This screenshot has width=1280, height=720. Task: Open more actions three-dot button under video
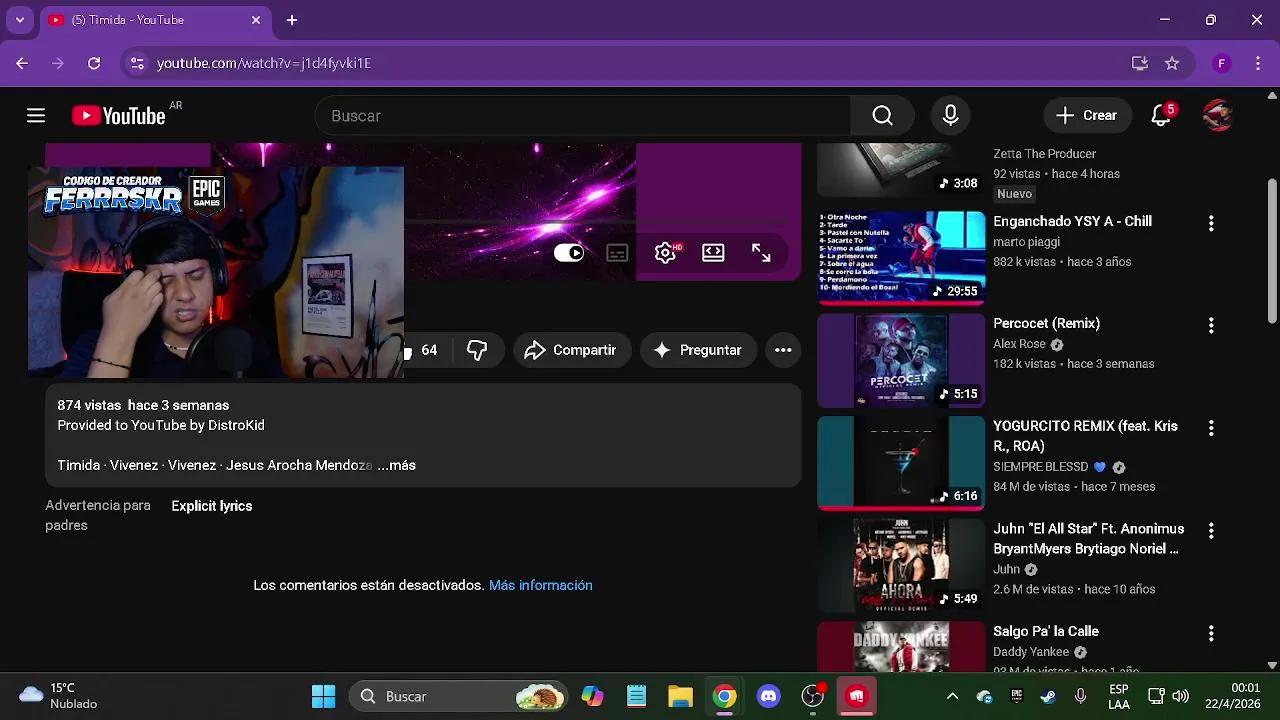click(783, 350)
